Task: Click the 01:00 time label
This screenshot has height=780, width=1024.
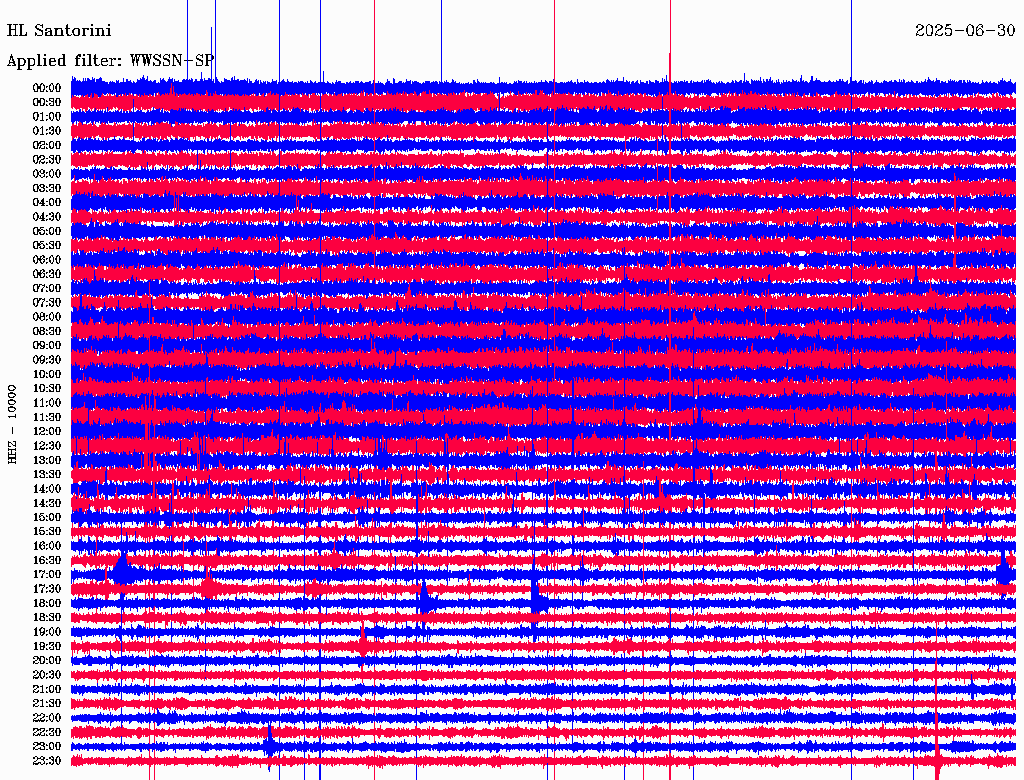Action: click(x=47, y=117)
